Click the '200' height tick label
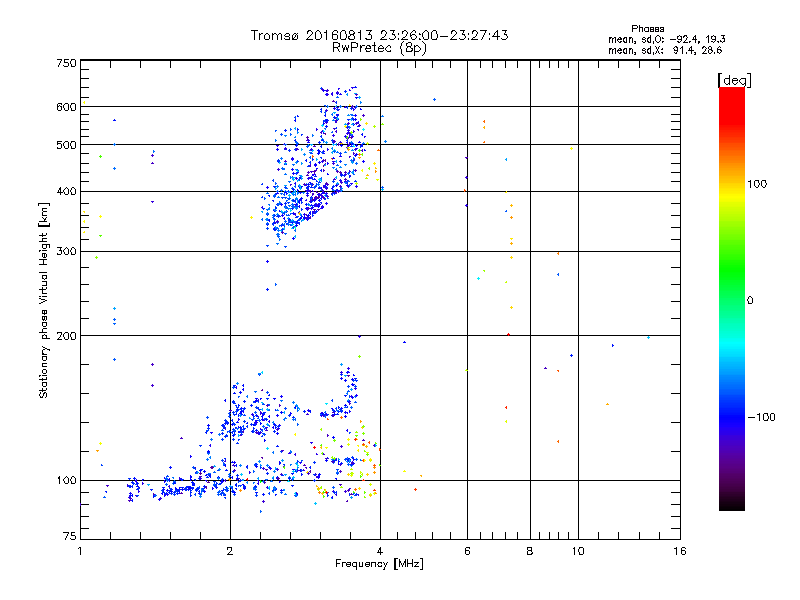The width and height of the screenshot is (800, 600). point(67,336)
